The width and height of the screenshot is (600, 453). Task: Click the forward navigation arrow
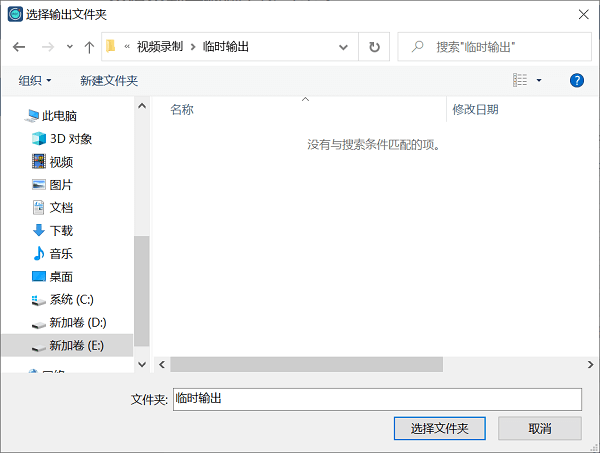pos(48,47)
